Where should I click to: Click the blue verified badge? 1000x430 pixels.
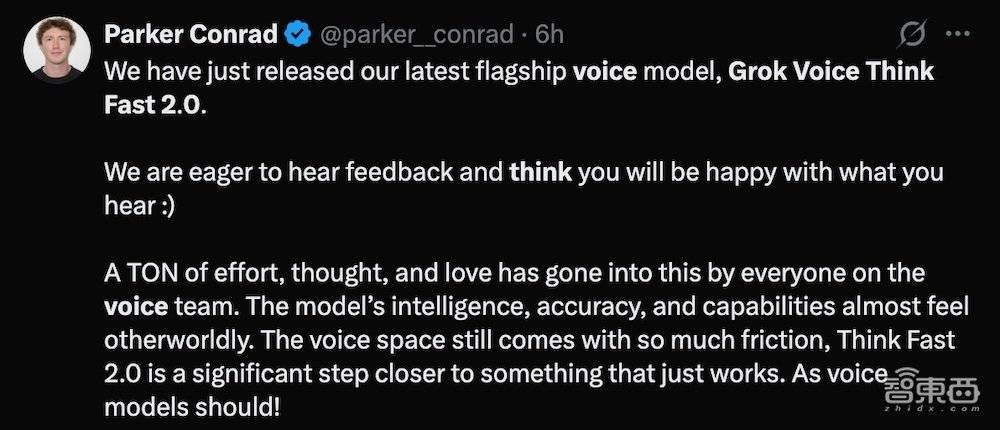click(x=297, y=34)
